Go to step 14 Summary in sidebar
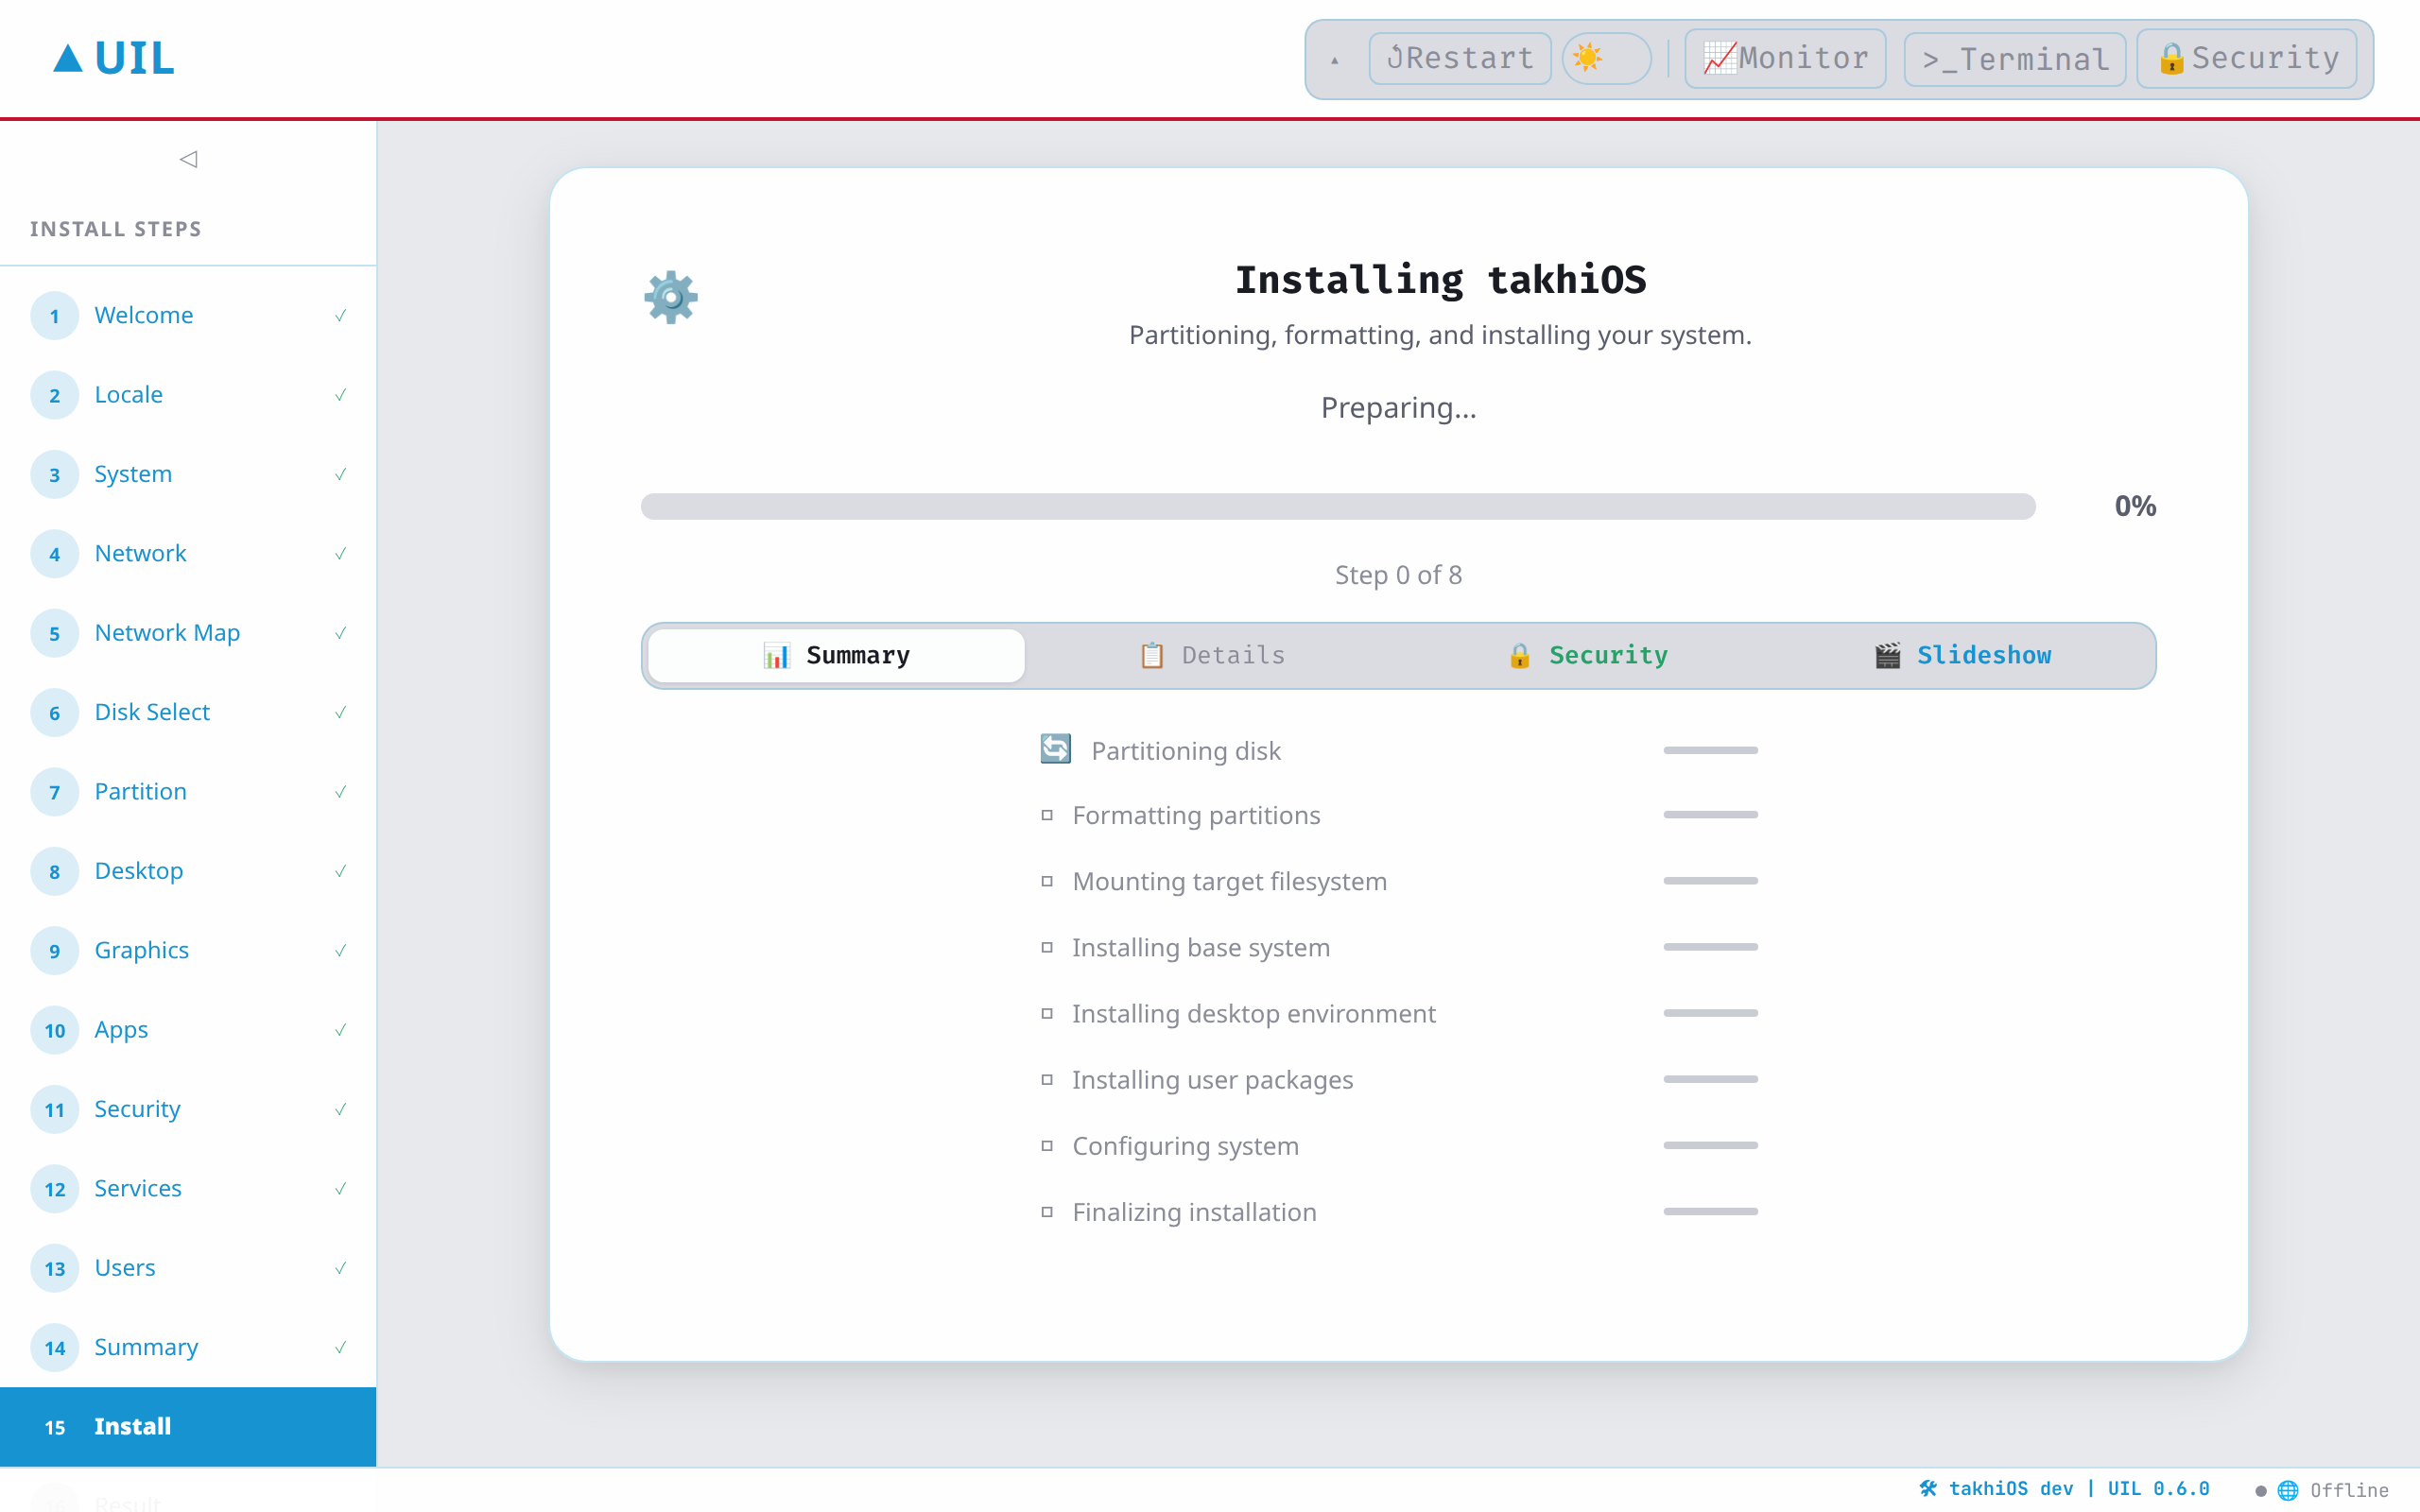This screenshot has height=1512, width=2420. 188,1347
